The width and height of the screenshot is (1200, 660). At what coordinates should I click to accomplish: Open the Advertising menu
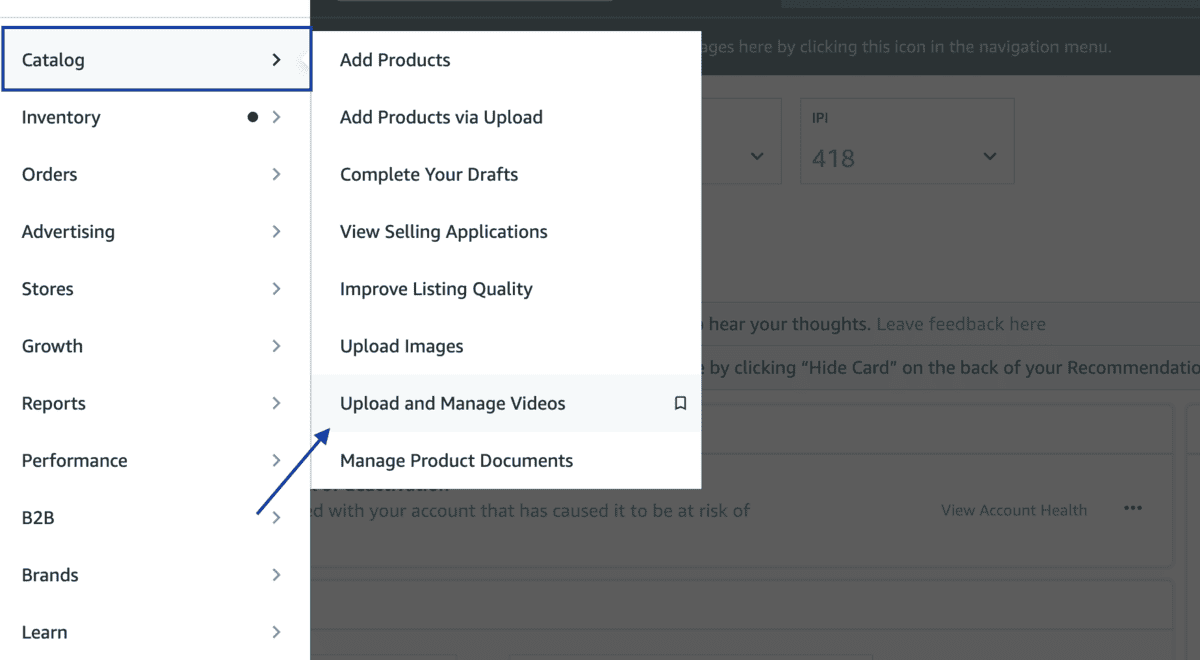[x=155, y=231]
